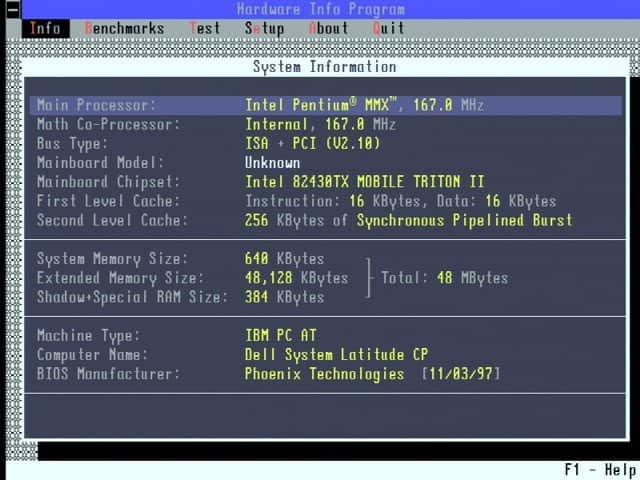Click the Shadow+Special RAM Size label
The height and width of the screenshot is (480, 640).
[132, 297]
